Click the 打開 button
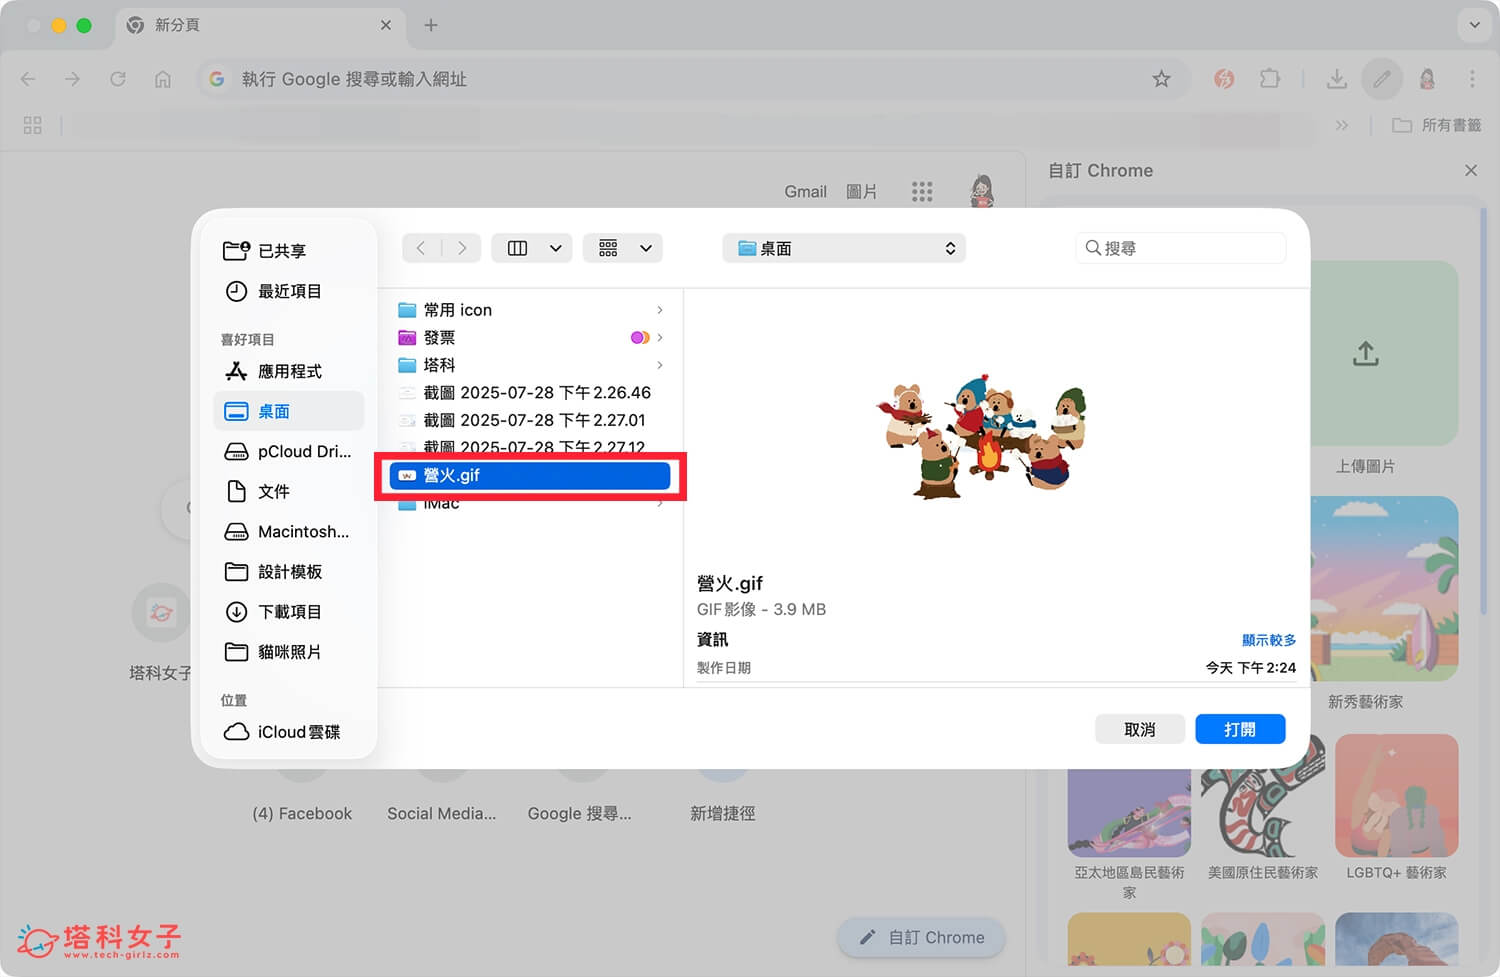 (1240, 729)
